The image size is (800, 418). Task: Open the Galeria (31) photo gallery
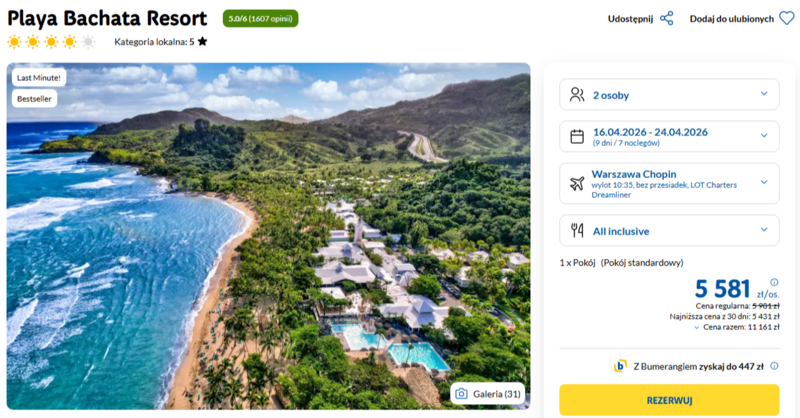click(x=489, y=393)
